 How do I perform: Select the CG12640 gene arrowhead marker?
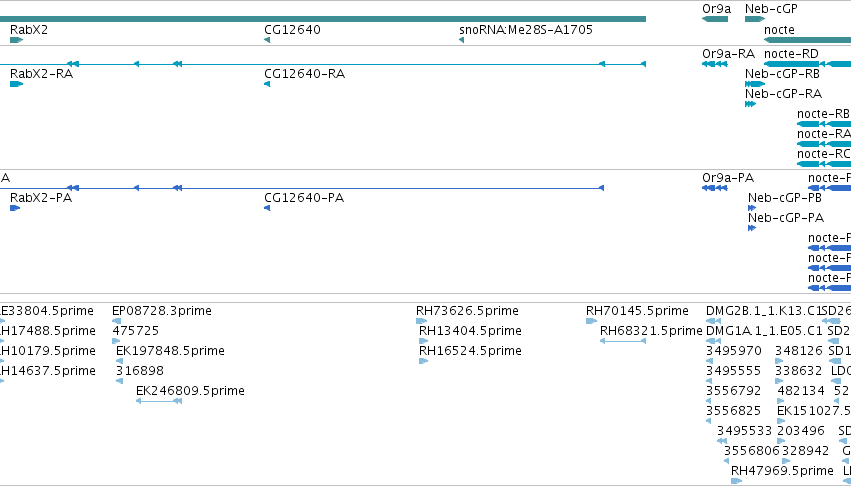(267, 40)
